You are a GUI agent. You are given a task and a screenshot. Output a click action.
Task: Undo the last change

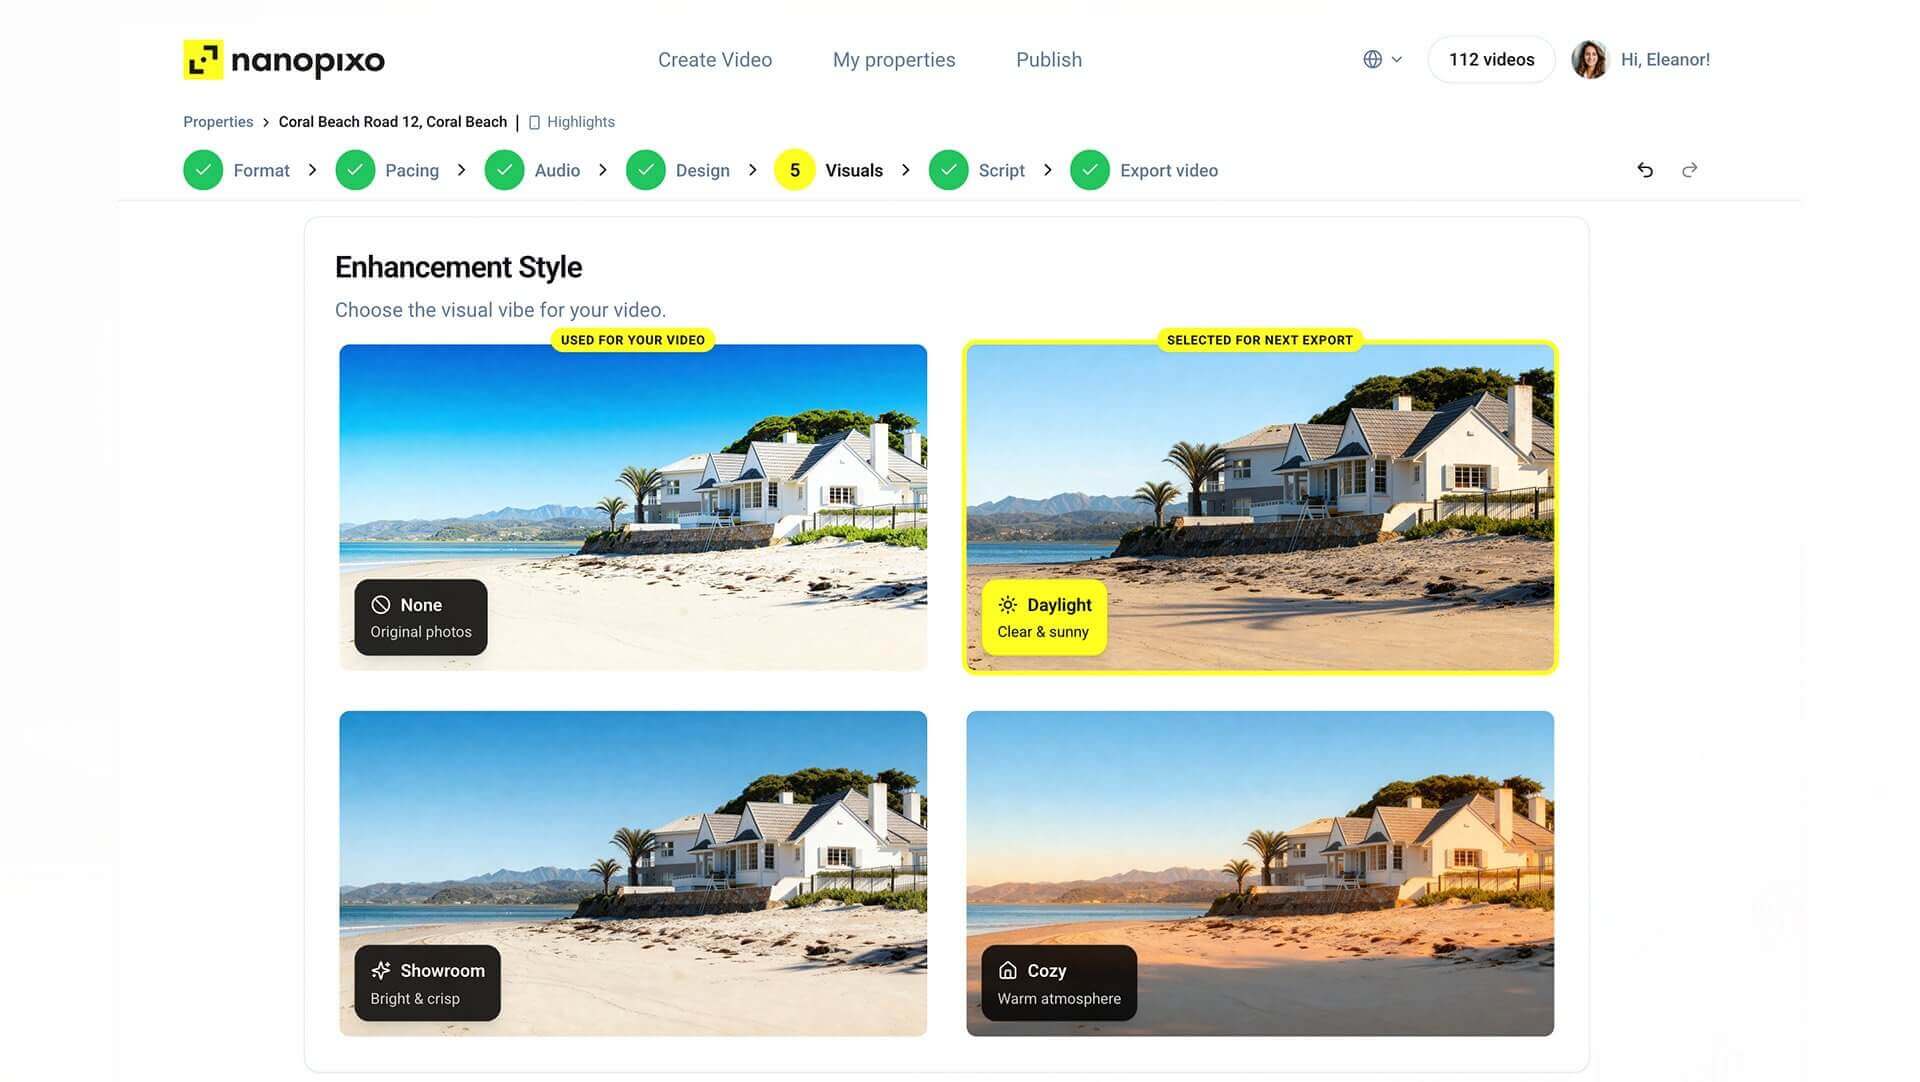coord(1645,170)
